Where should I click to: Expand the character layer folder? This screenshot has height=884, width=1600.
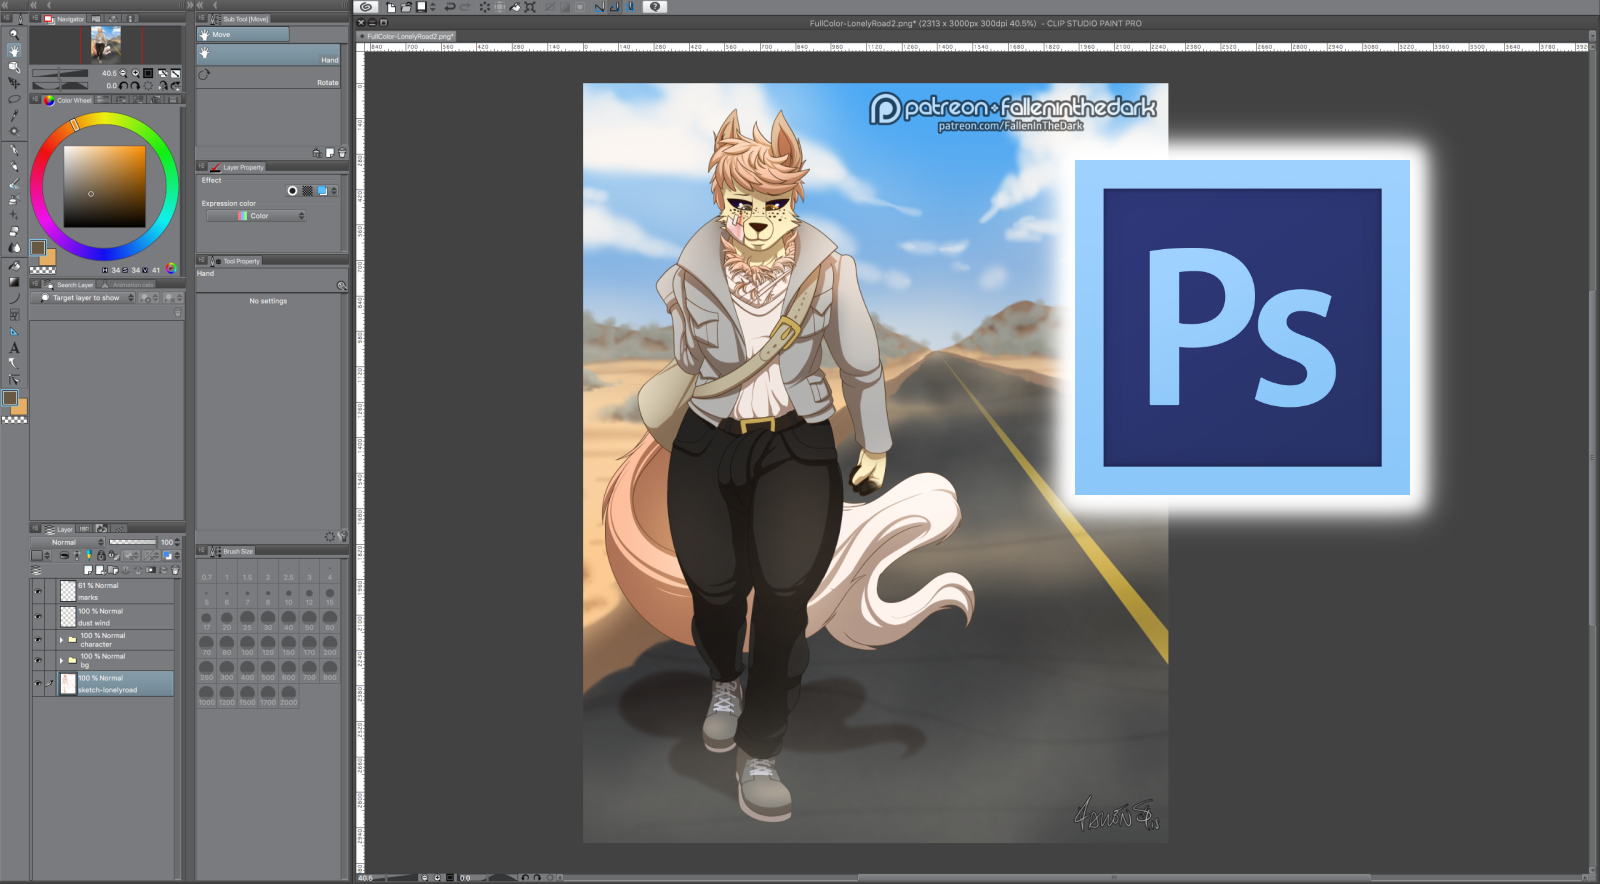click(x=61, y=640)
